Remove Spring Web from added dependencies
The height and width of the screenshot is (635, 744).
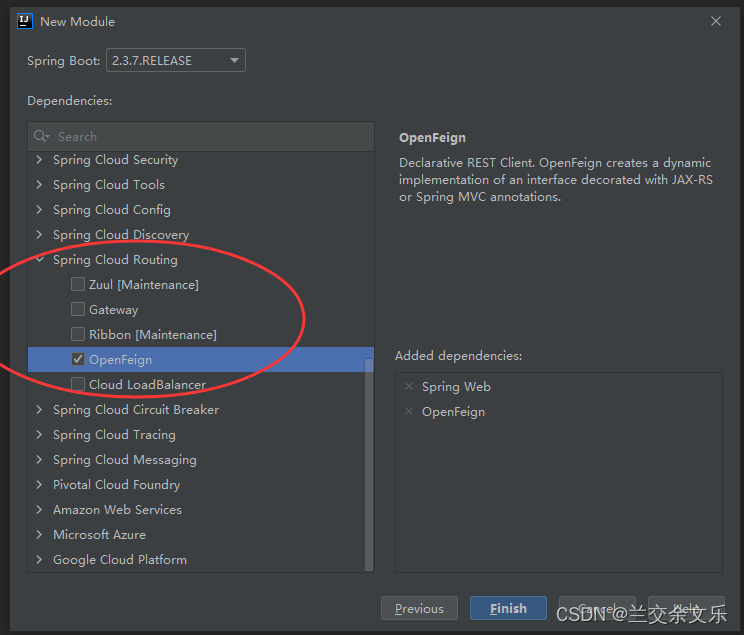[x=409, y=386]
